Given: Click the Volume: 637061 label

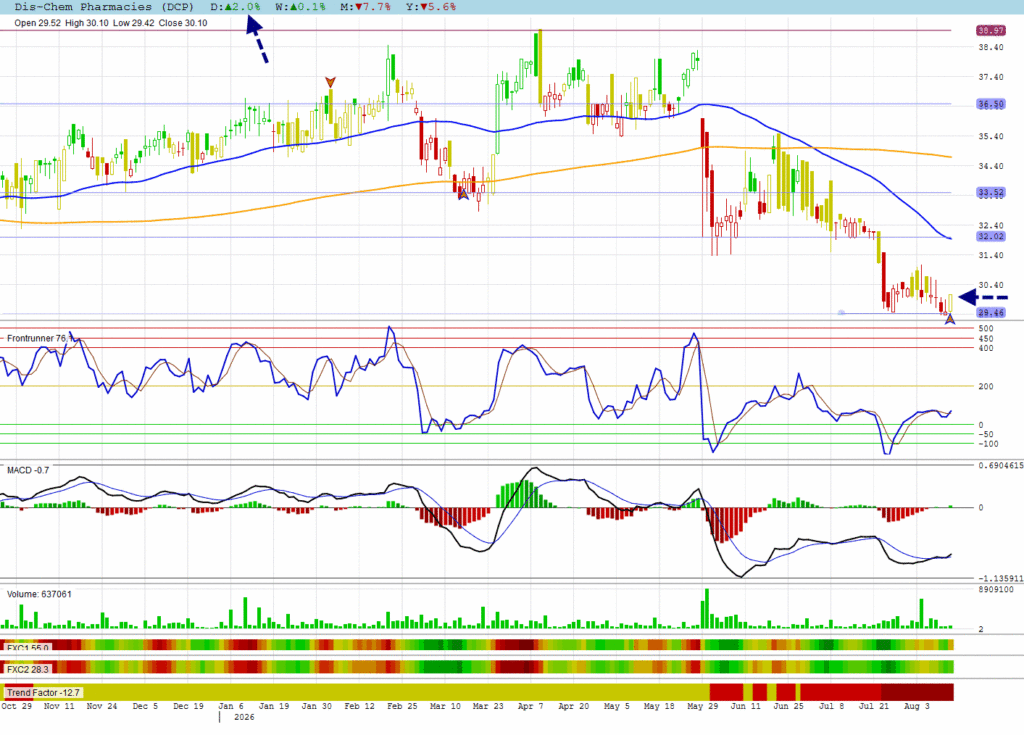Looking at the screenshot, I should (x=39, y=594).
